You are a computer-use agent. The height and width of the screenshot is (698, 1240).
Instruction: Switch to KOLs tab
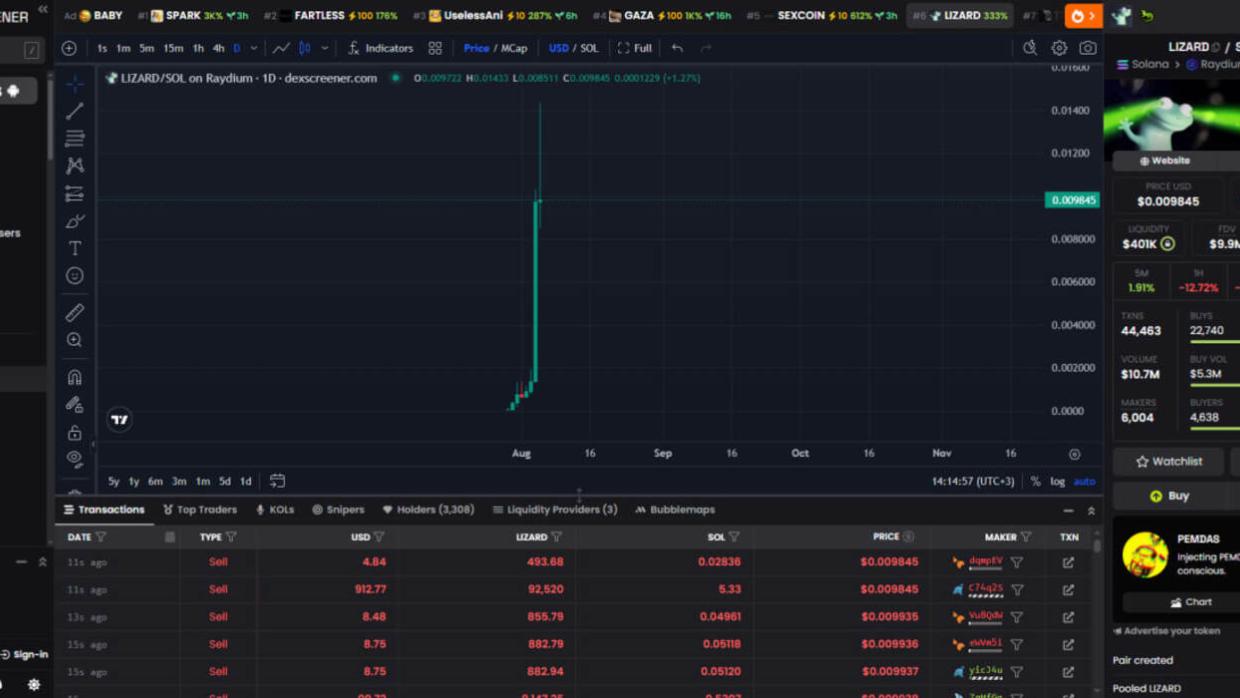coord(275,510)
